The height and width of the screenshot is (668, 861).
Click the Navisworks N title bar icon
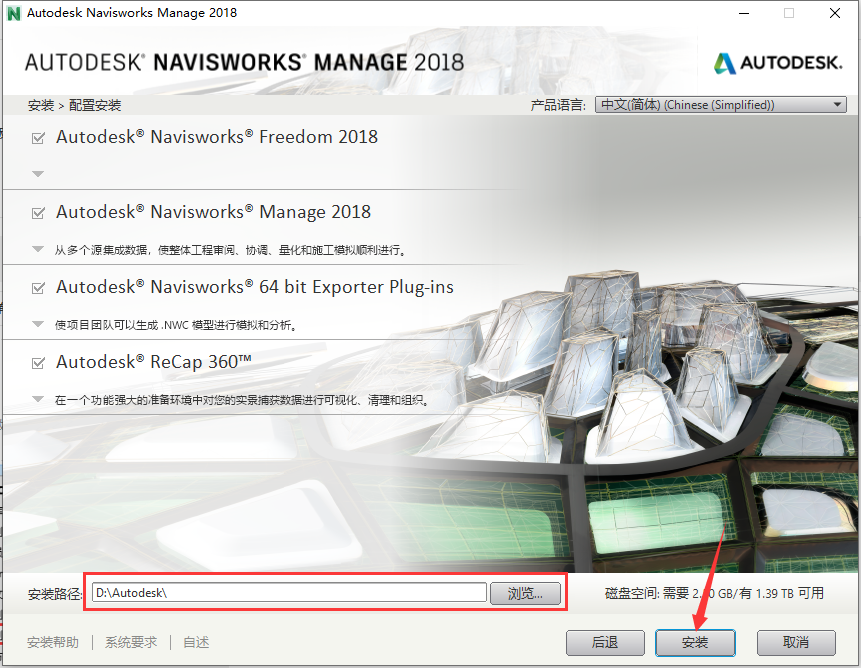pyautogui.click(x=13, y=13)
